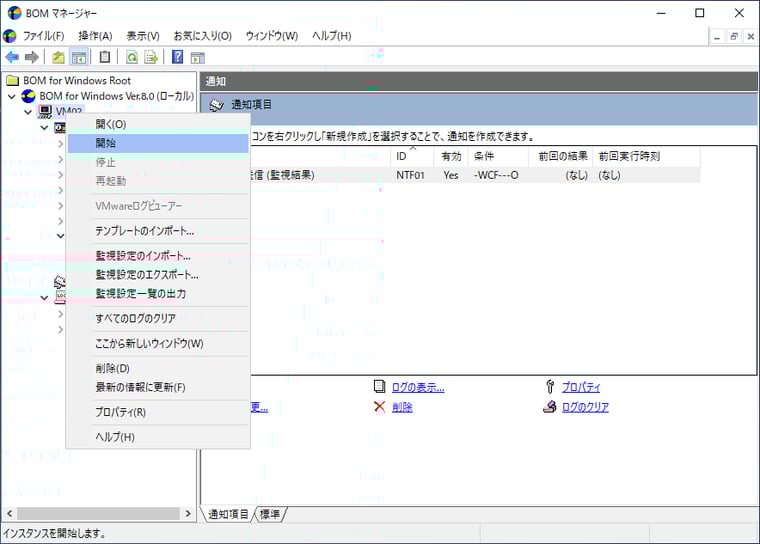Collapse the BOM for Windows Ver.8.0 node
The height and width of the screenshot is (544, 760).
[12, 96]
